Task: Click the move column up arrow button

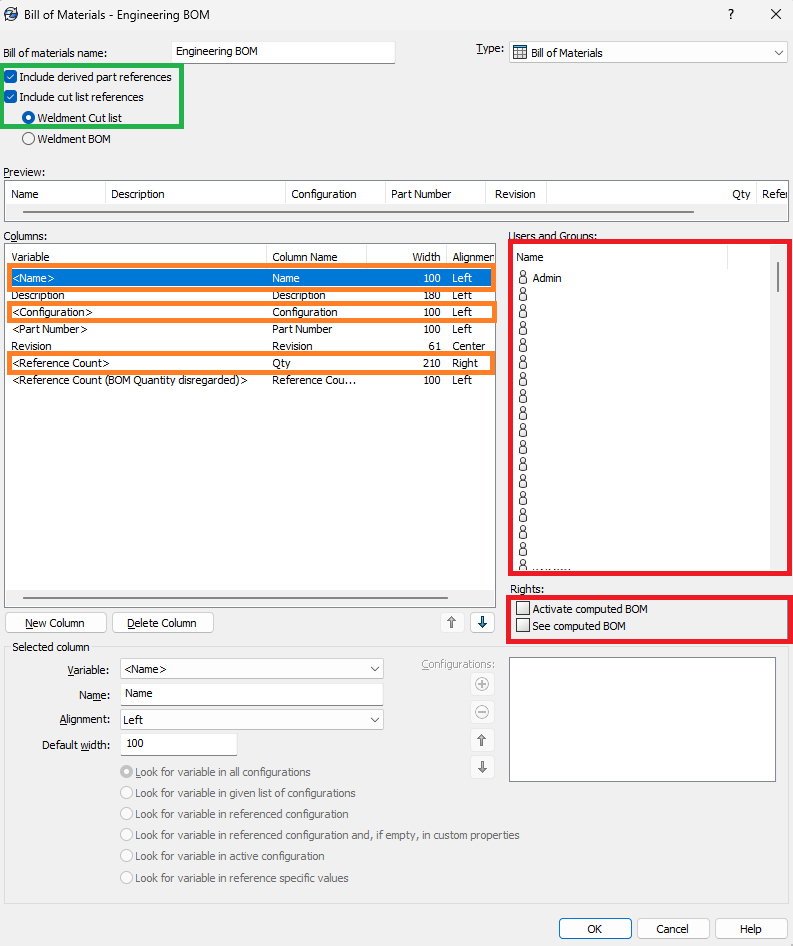Action: tap(452, 622)
